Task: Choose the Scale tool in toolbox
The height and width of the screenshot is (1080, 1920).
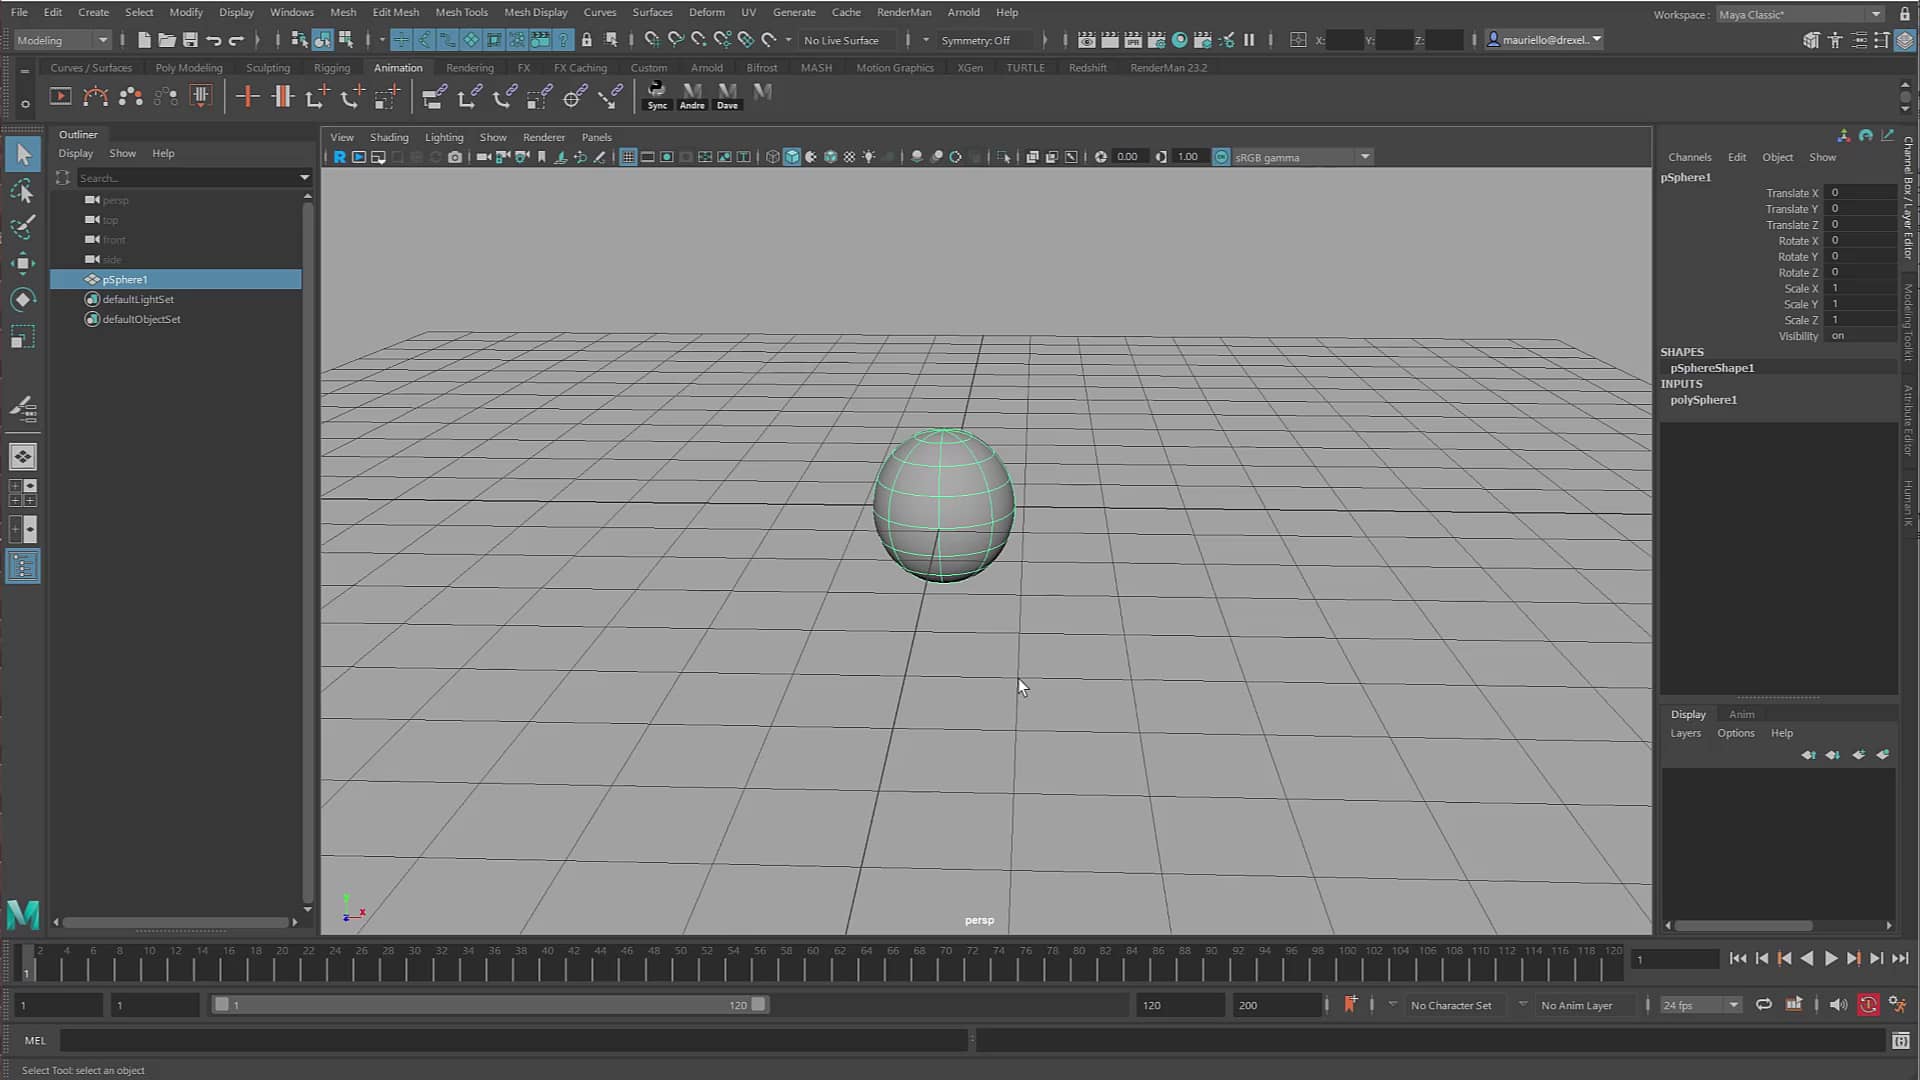Action: (x=23, y=336)
